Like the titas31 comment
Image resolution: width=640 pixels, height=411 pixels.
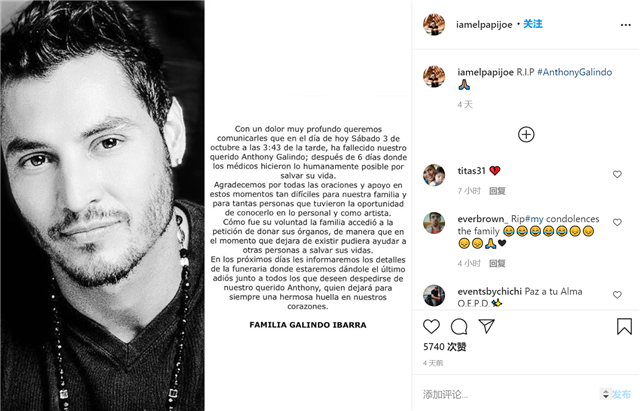click(x=617, y=174)
